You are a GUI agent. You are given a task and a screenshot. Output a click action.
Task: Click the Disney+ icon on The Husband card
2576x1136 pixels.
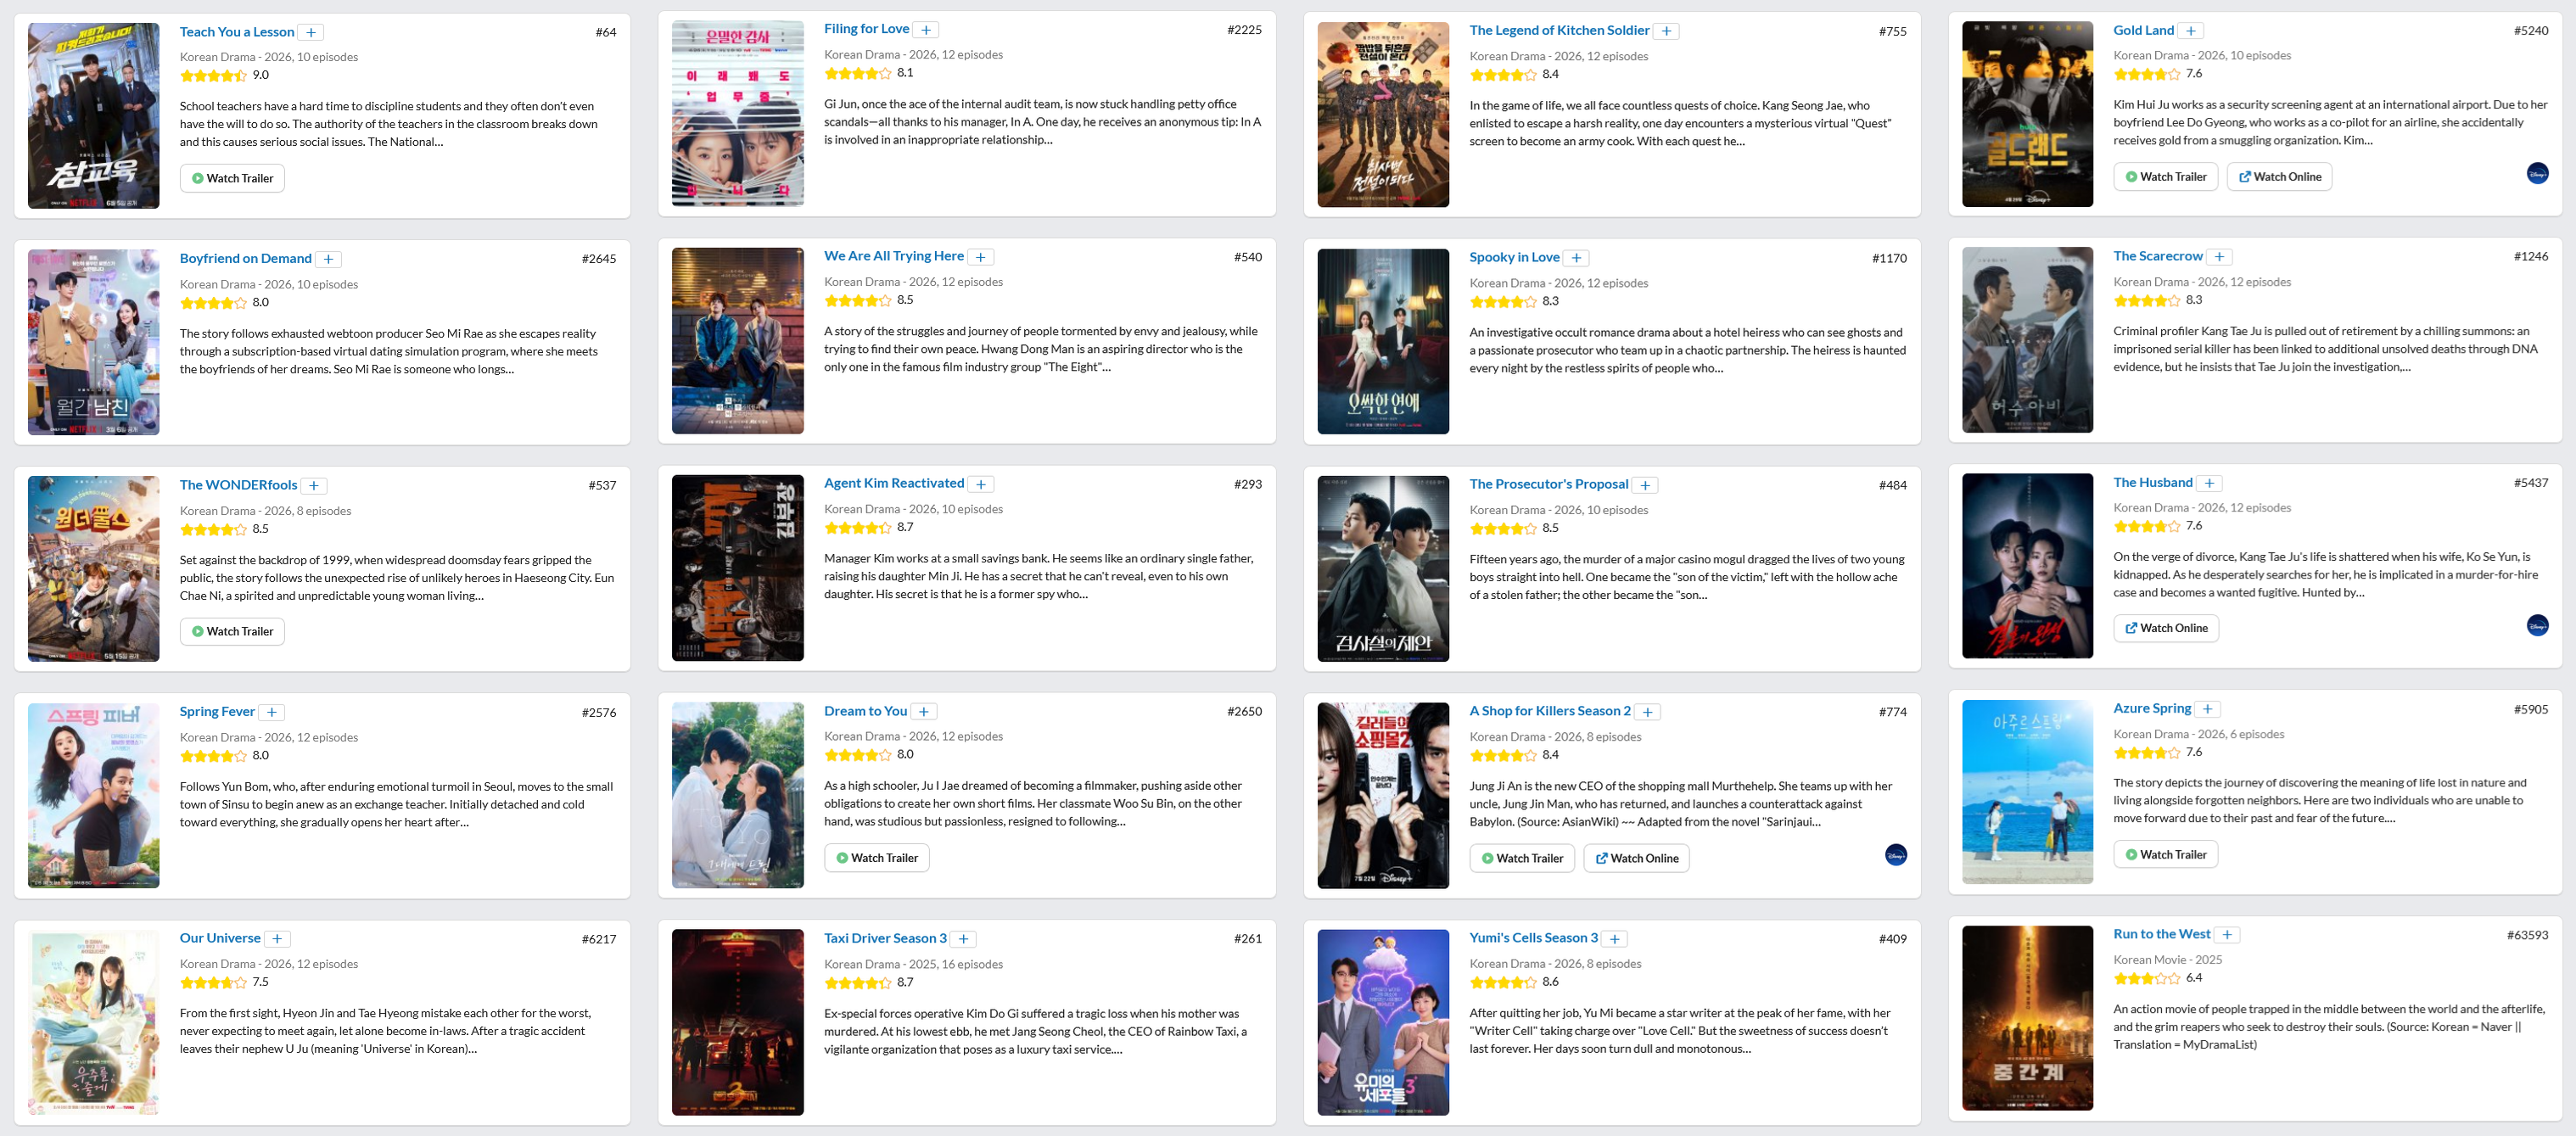point(2538,626)
